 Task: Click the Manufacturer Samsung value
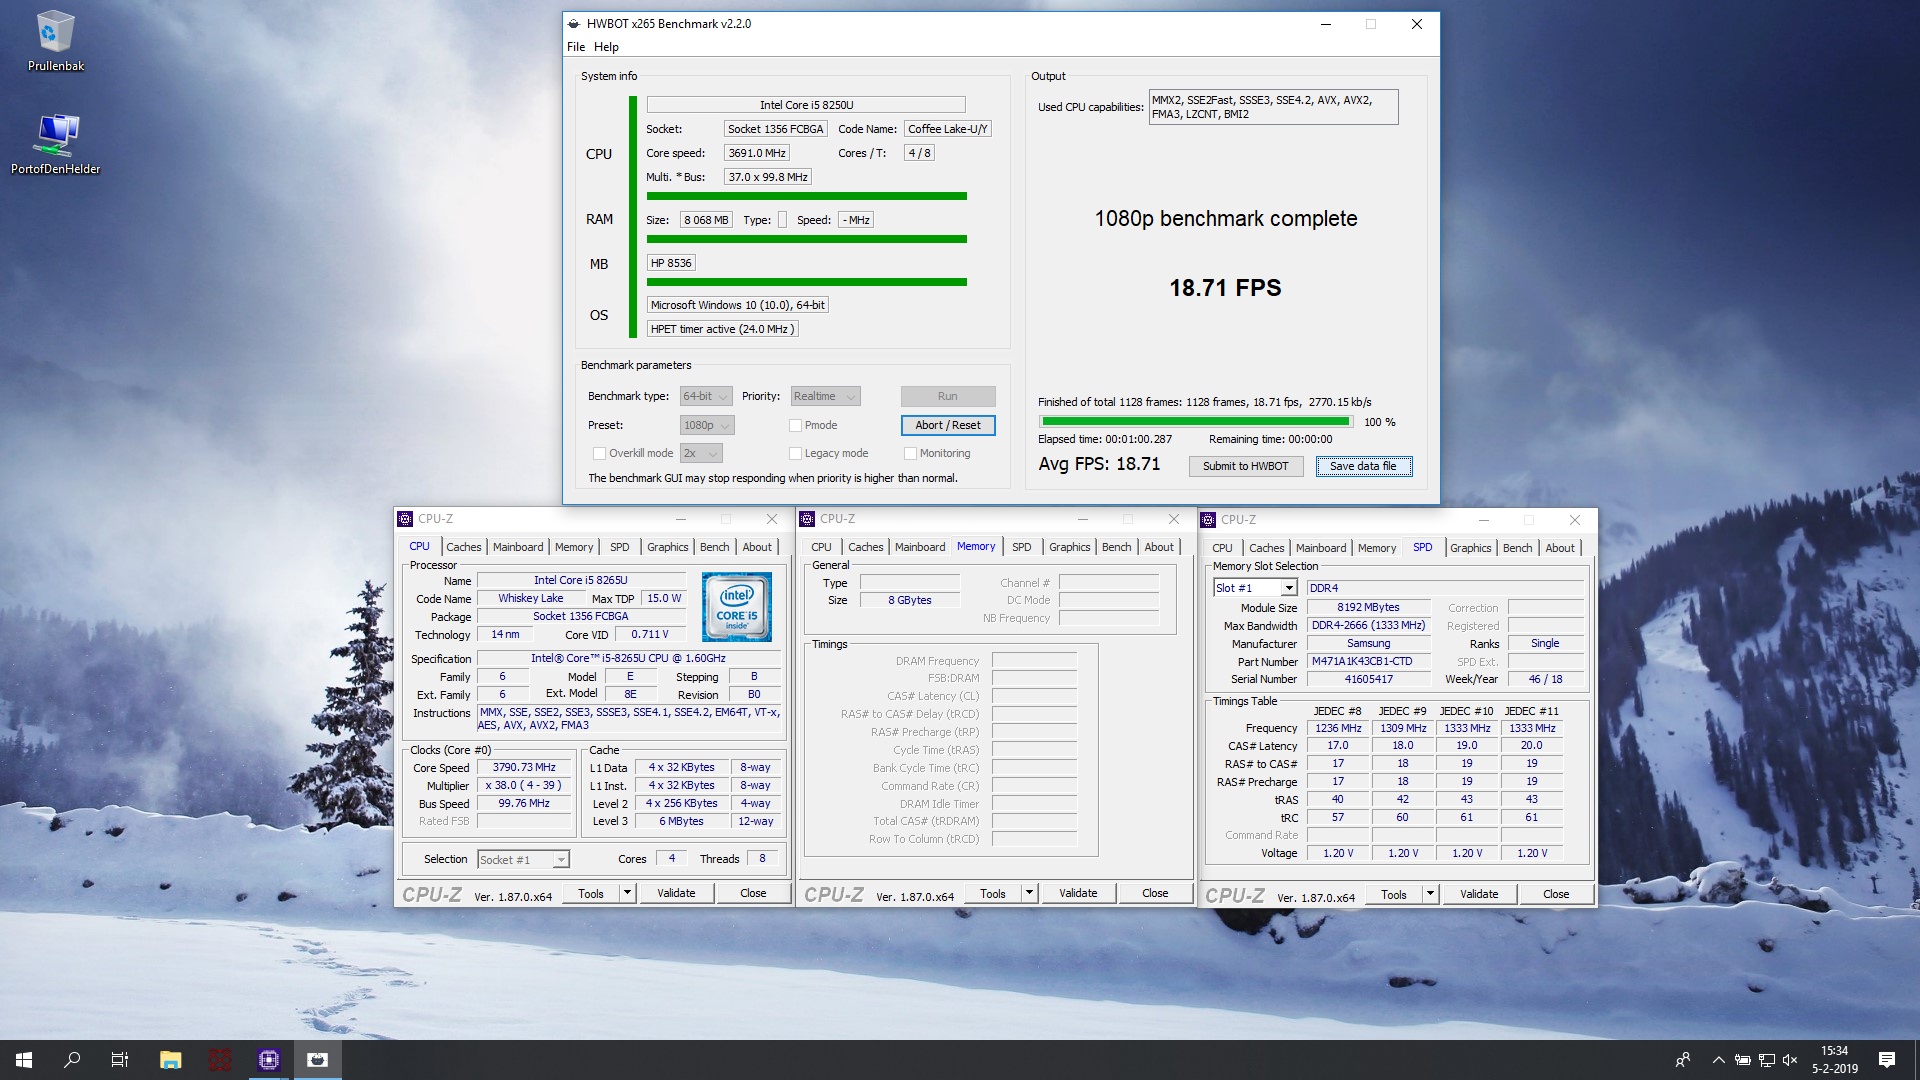coord(1368,643)
